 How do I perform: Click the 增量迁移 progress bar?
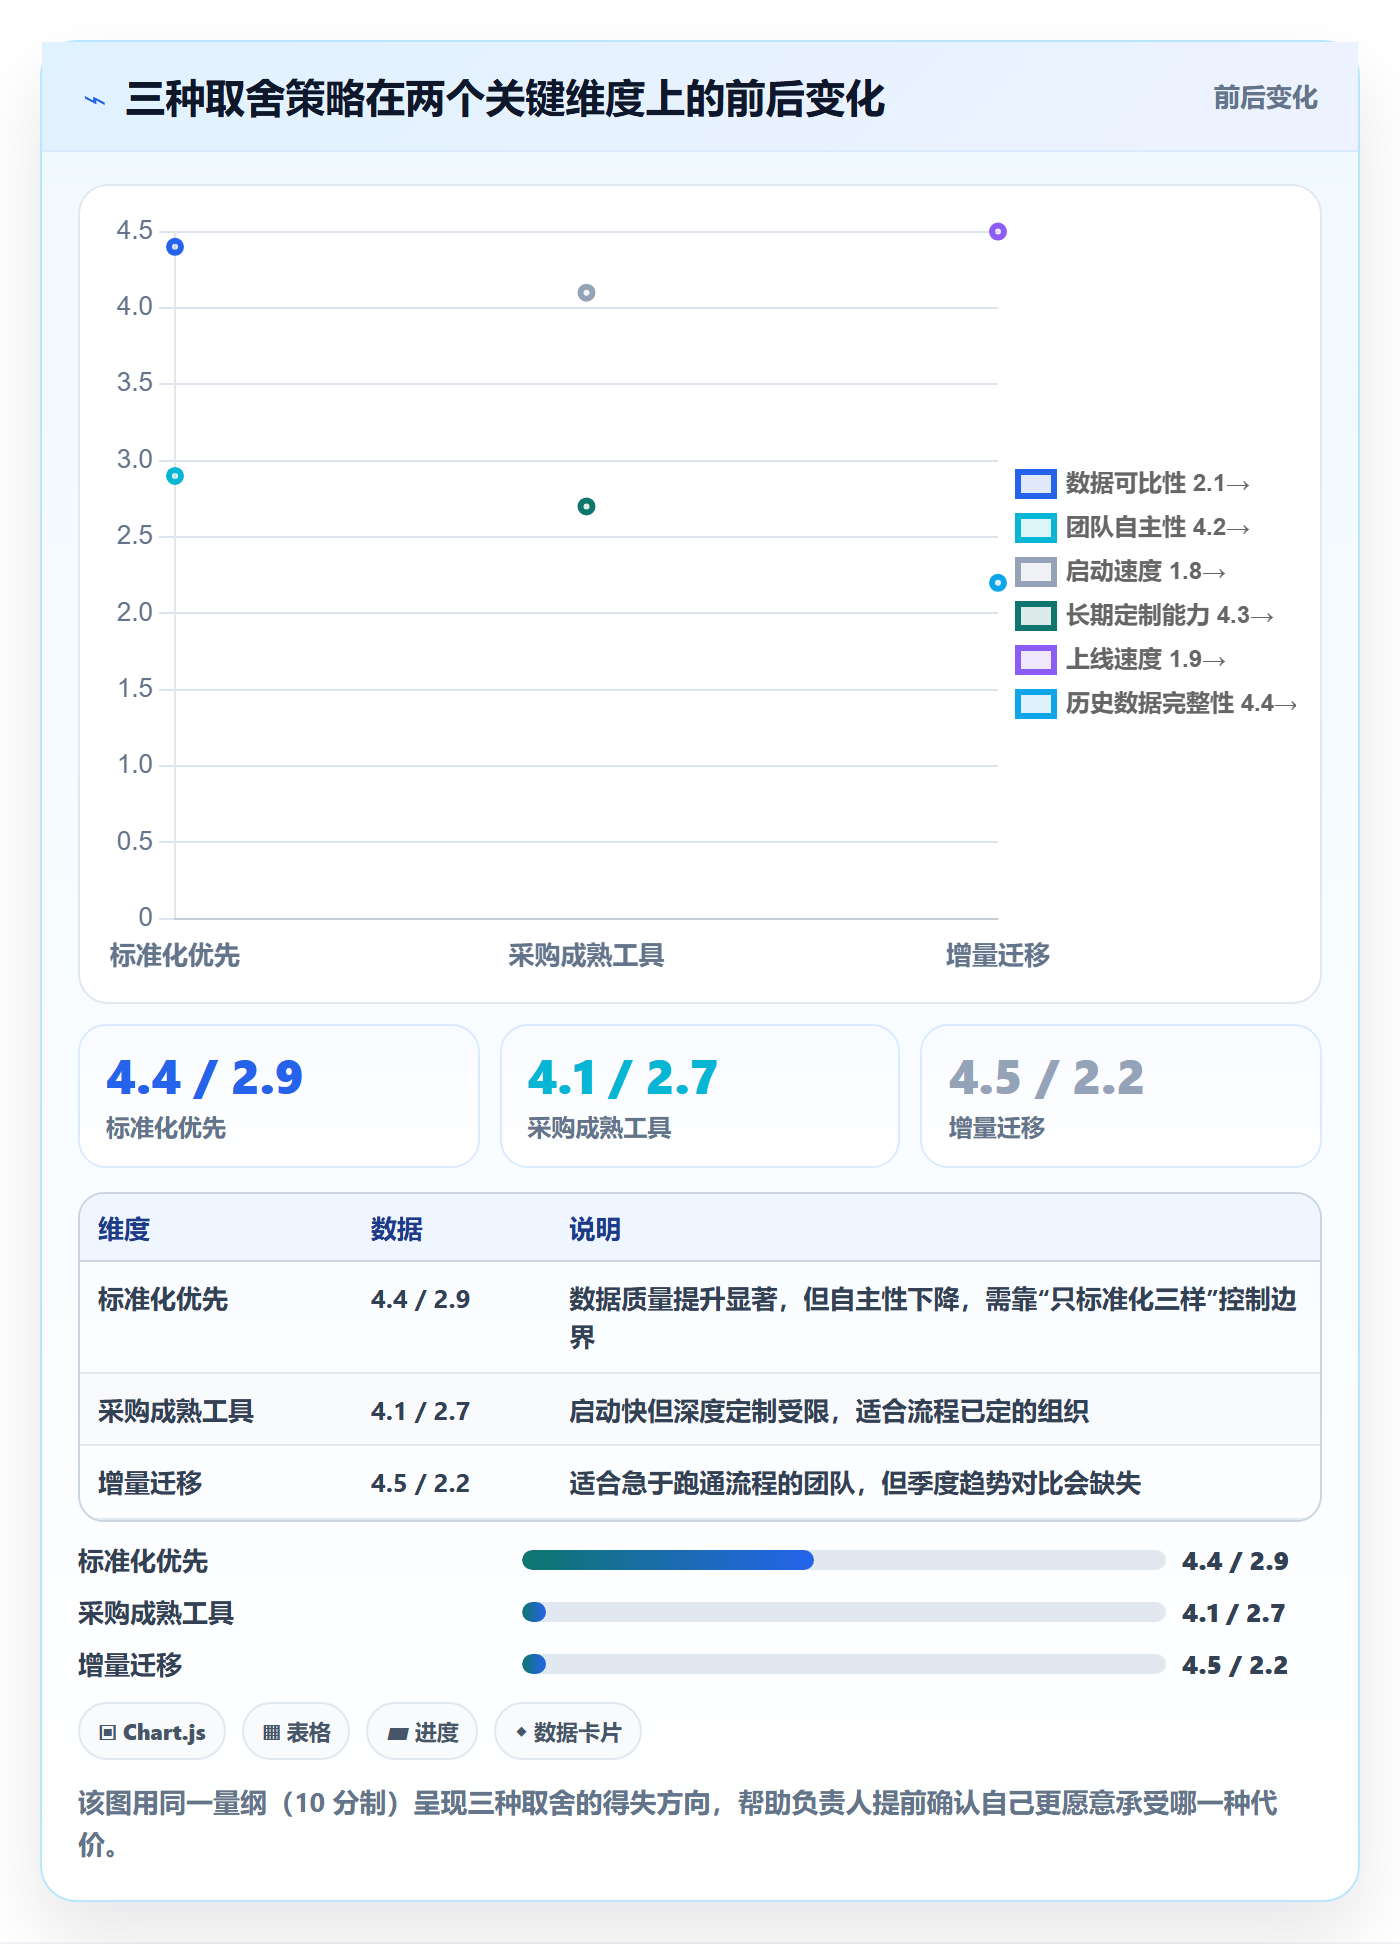[x=843, y=1664]
